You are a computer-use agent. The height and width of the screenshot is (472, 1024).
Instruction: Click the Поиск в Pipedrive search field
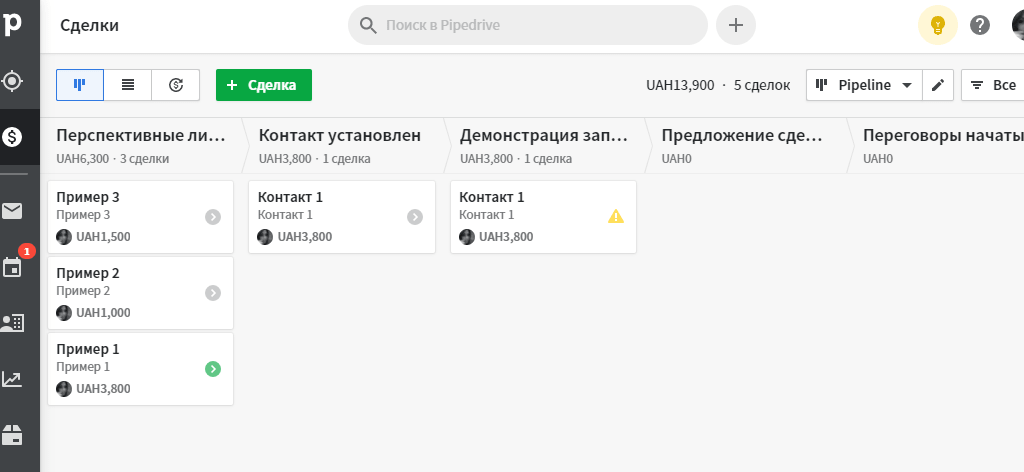tap(528, 25)
